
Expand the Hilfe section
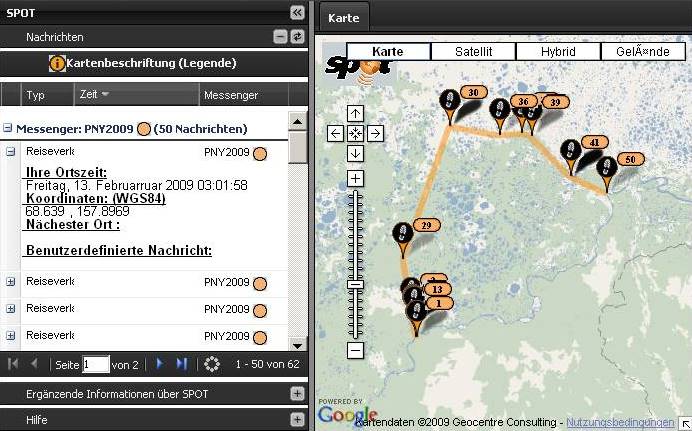pyautogui.click(x=296, y=420)
